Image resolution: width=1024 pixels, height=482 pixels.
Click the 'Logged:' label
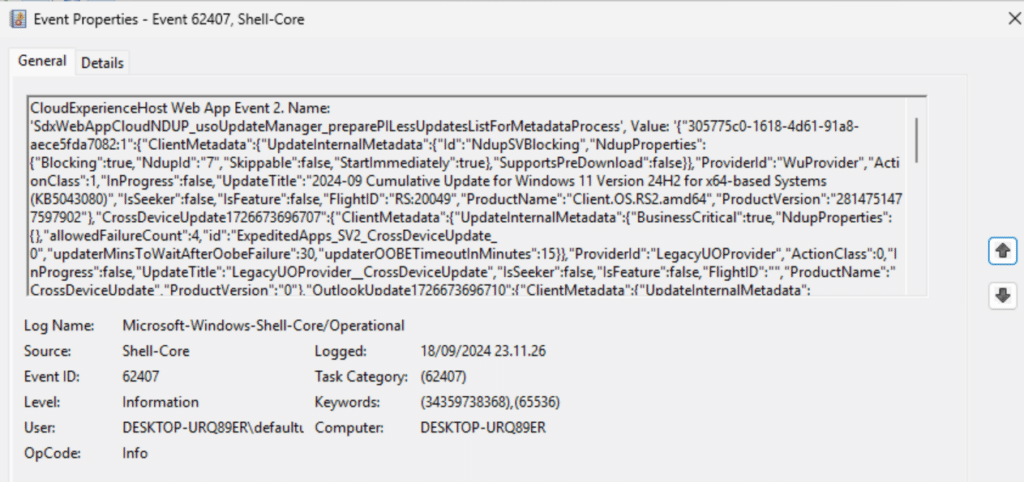click(x=340, y=351)
